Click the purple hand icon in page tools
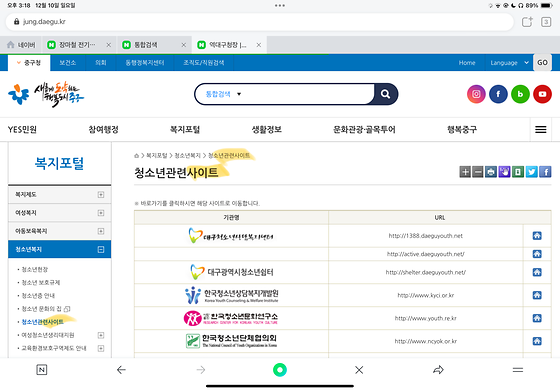 click(x=504, y=172)
